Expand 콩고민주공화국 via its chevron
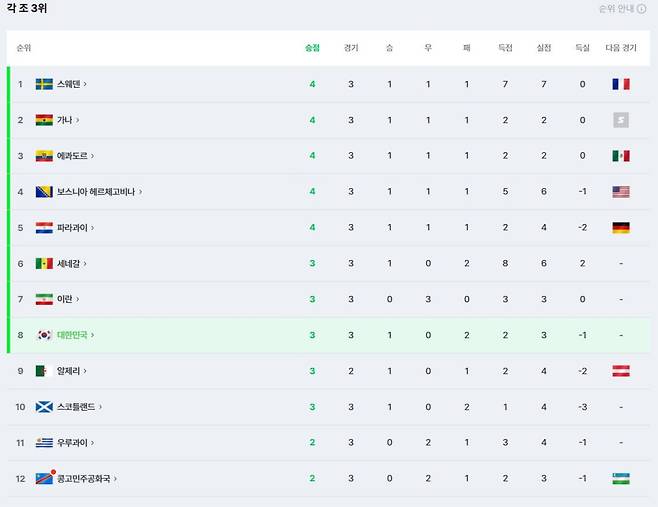Viewport: 658px width, 507px height. pyautogui.click(x=115, y=478)
